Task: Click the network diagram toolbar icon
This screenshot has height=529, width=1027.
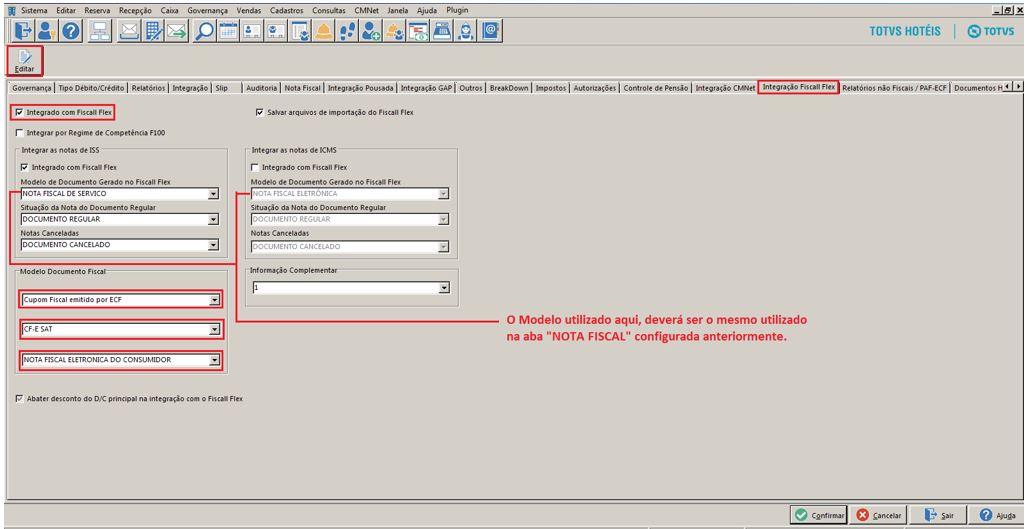Action: click(x=100, y=31)
